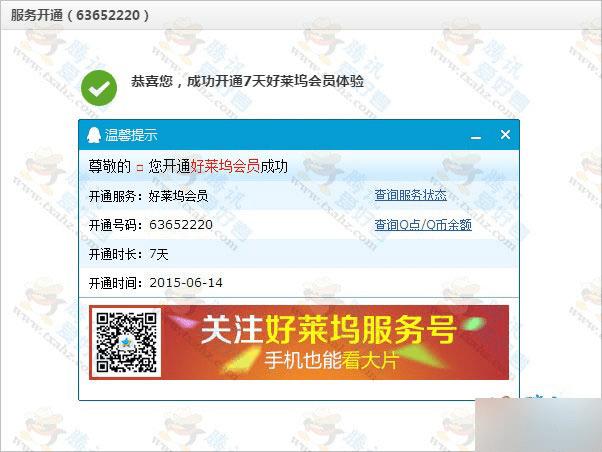Click the small red nickname box after 尊敬的
602x452 pixels.
click(140, 168)
